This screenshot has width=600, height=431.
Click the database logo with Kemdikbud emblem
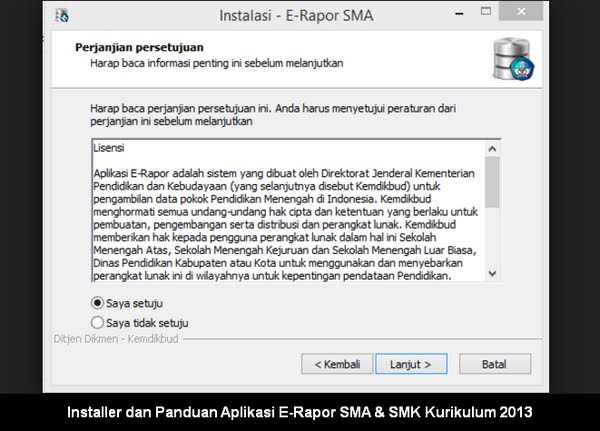513,59
